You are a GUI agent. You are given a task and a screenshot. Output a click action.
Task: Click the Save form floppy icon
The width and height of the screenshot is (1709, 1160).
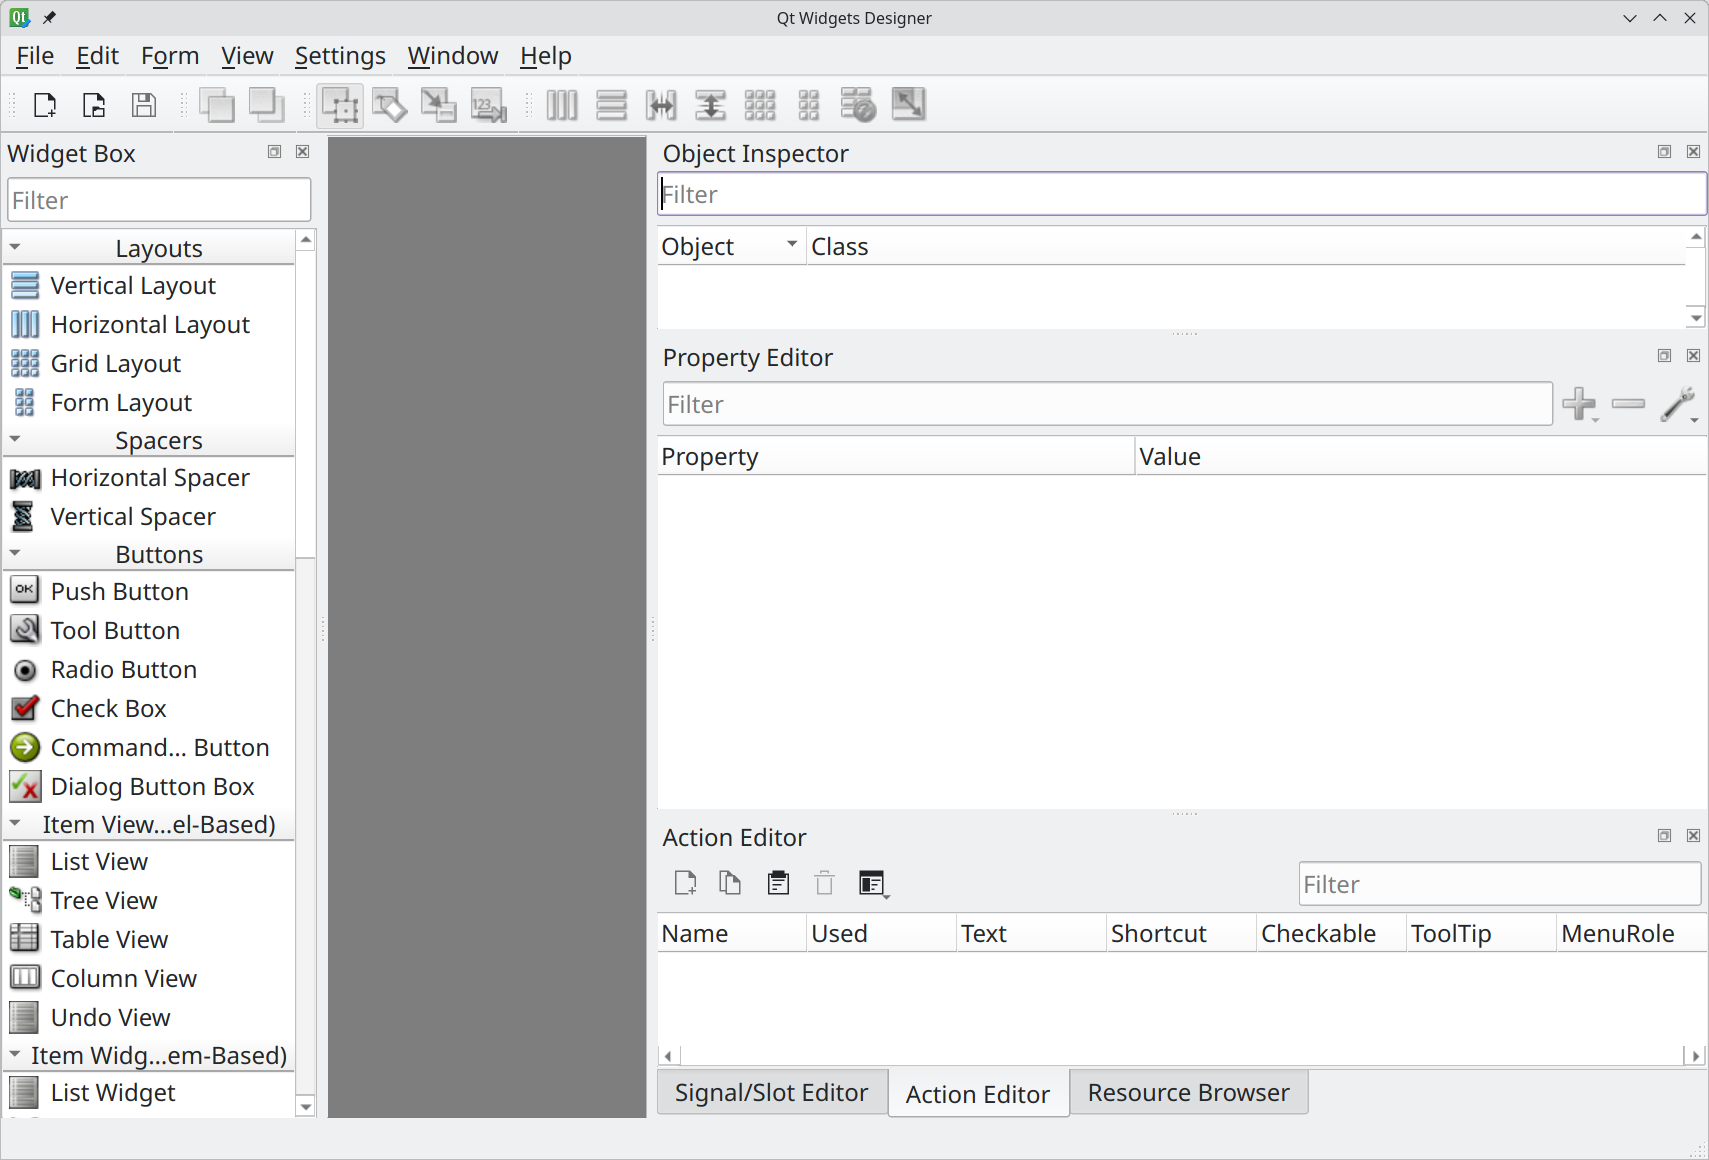(x=144, y=105)
